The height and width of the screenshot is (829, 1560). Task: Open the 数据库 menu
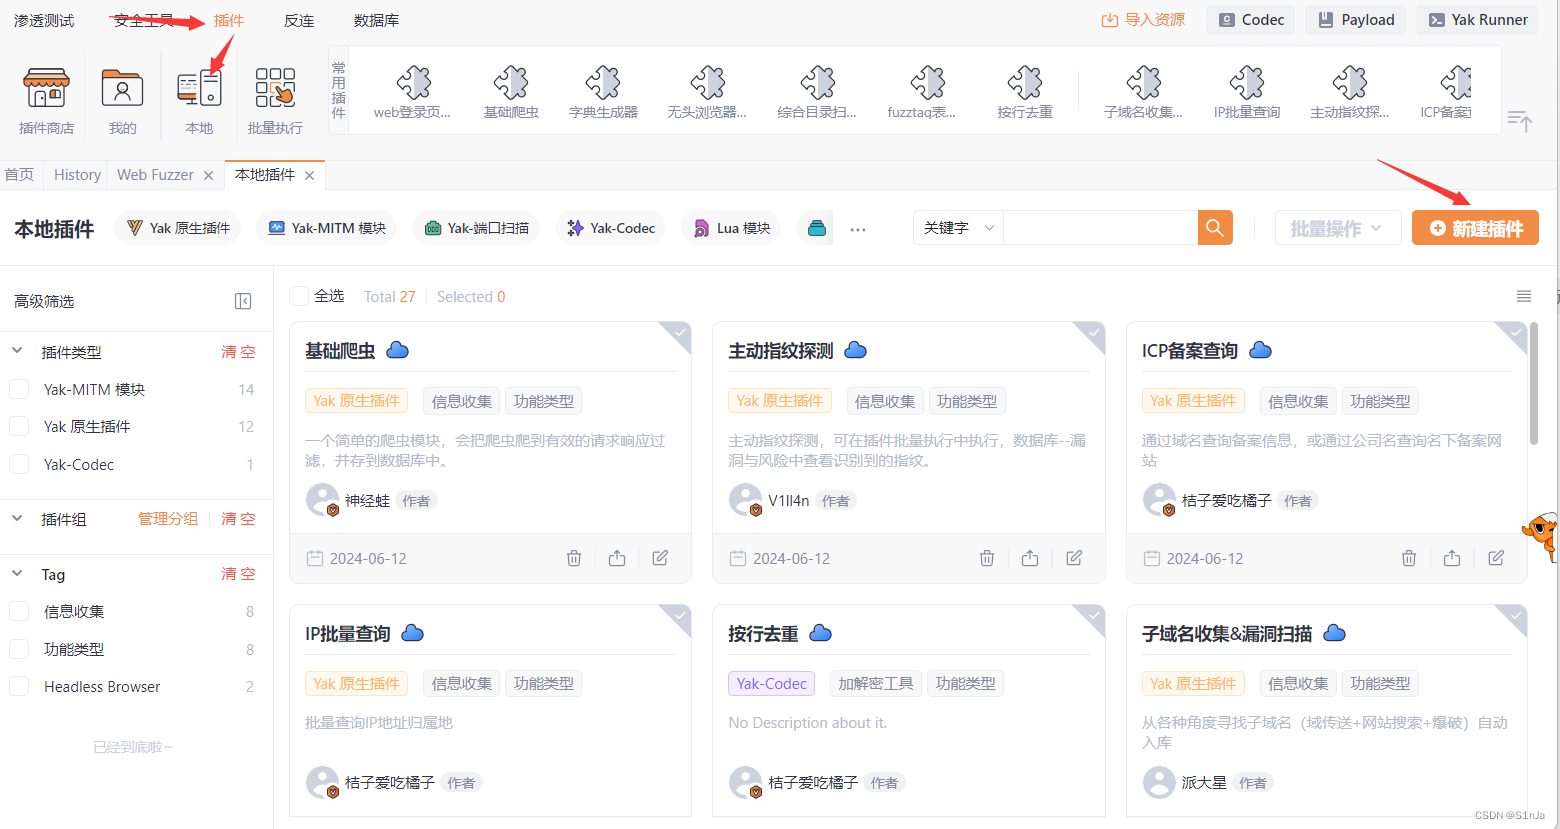376,19
